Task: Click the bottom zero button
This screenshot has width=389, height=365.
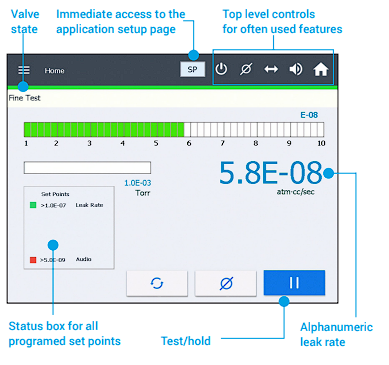Action: click(226, 283)
